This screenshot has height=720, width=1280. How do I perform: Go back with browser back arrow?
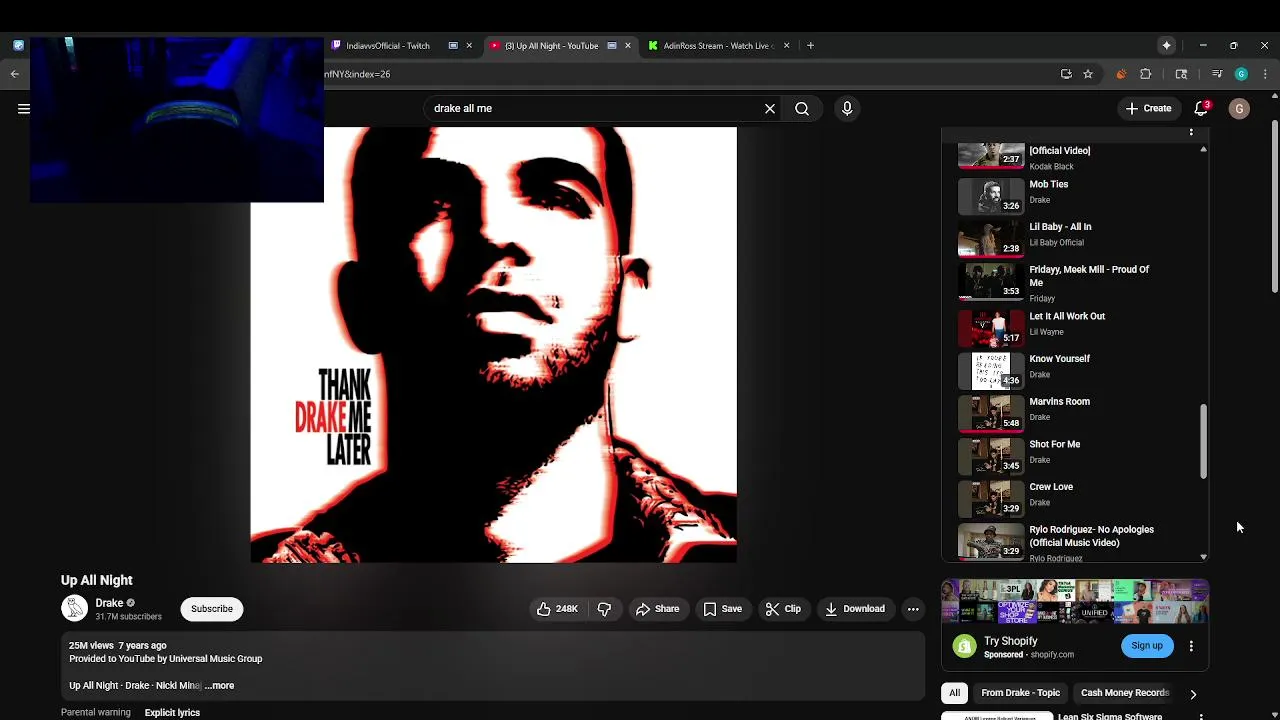[x=15, y=74]
